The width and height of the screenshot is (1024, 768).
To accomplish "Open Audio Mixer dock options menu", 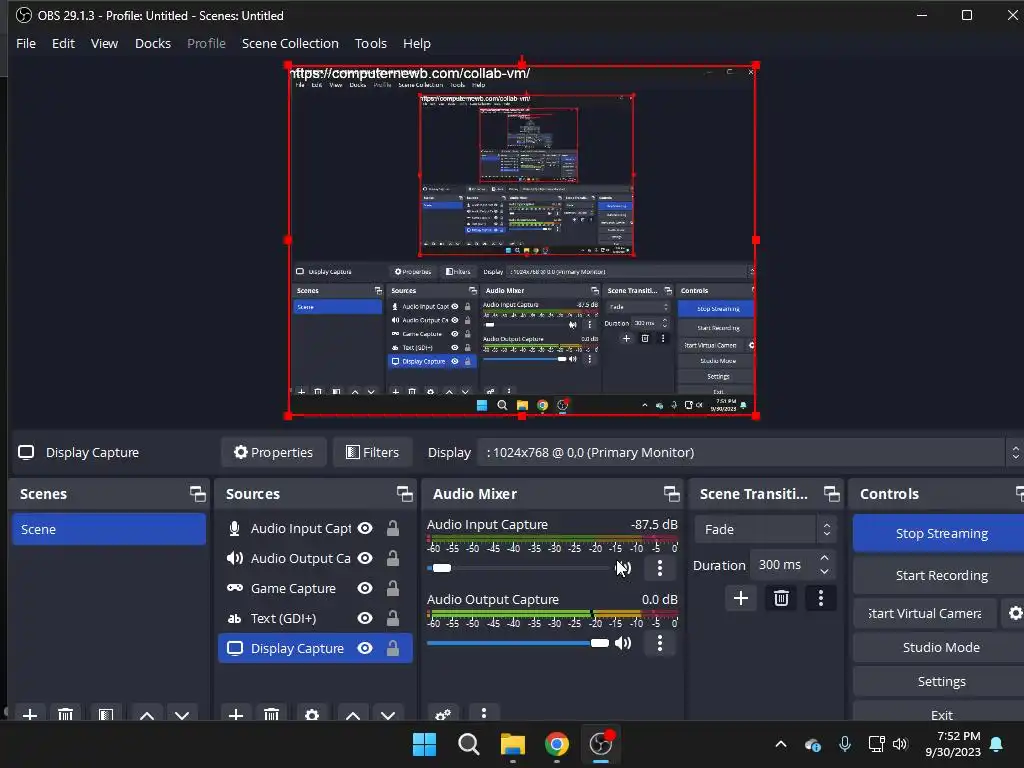I will [x=484, y=713].
